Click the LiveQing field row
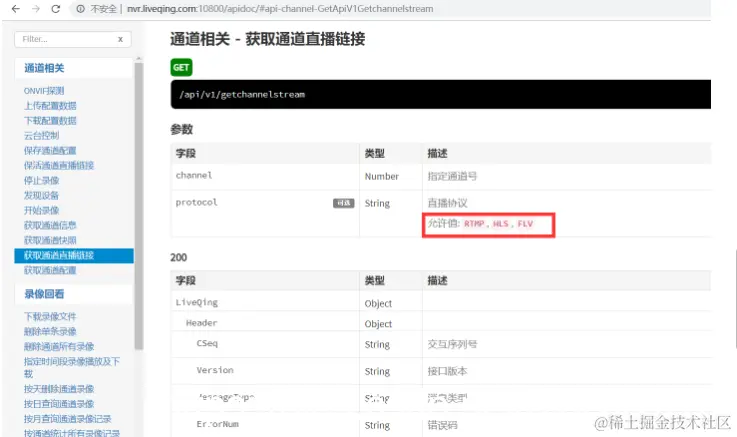Viewport: 737px width, 437px height. click(441, 303)
